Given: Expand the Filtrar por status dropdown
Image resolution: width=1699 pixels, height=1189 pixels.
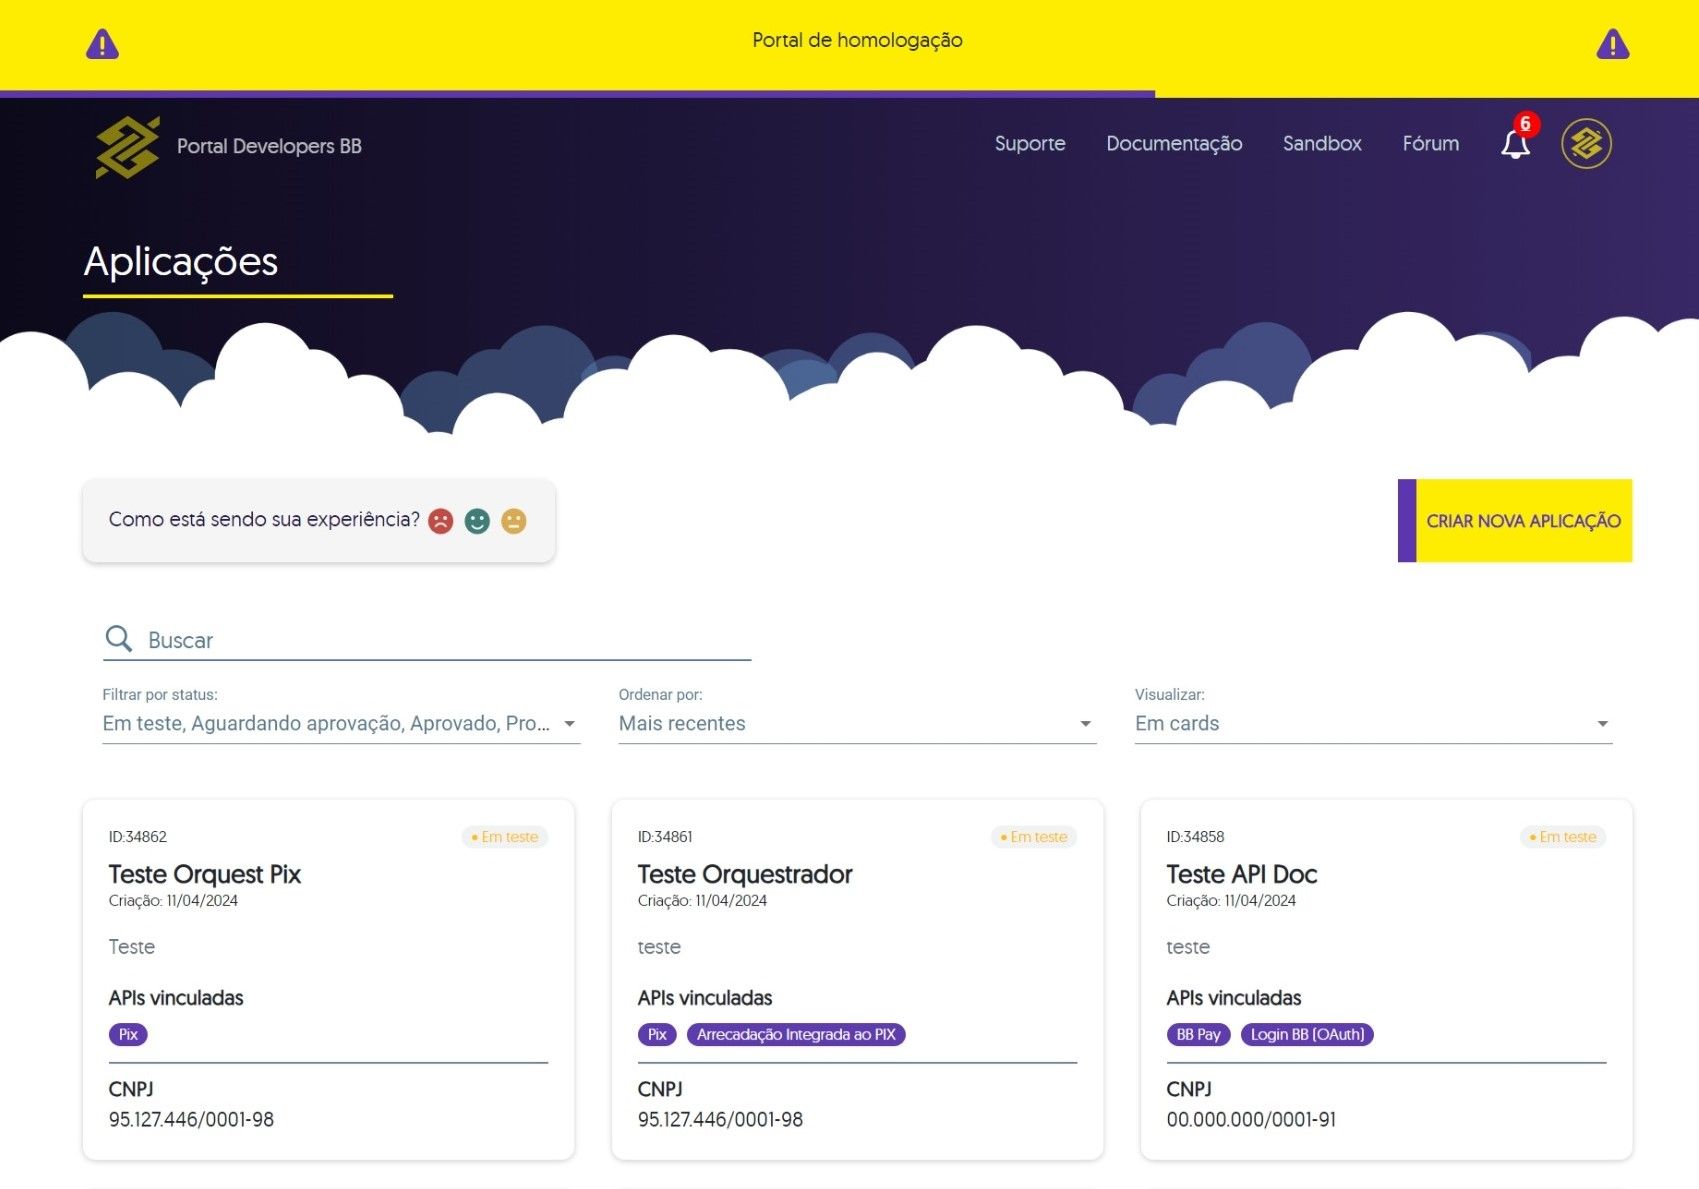Looking at the screenshot, I should 340,723.
